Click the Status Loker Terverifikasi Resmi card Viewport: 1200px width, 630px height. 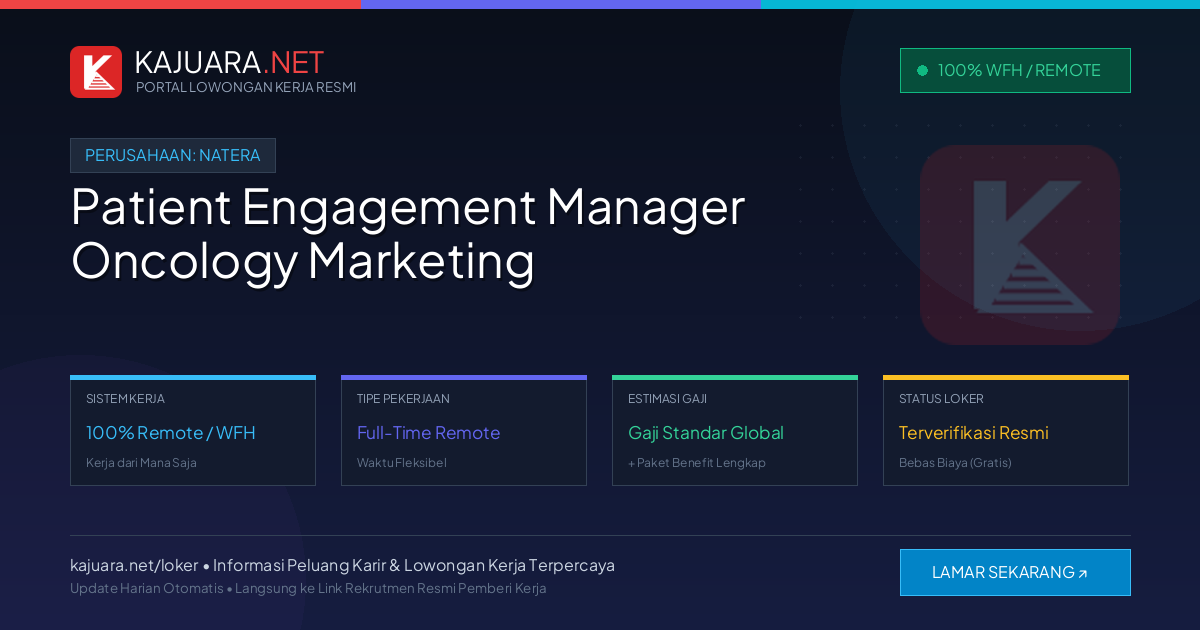tap(1006, 431)
